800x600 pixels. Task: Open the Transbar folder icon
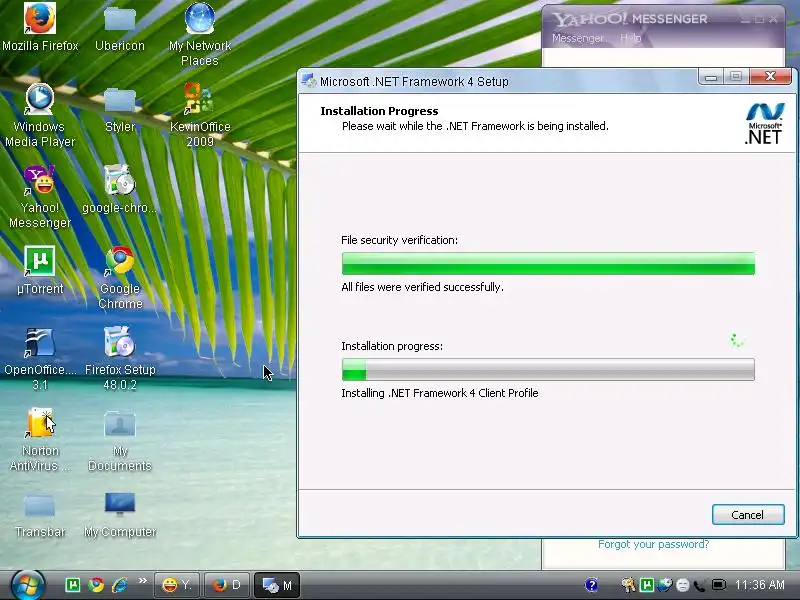point(40,514)
